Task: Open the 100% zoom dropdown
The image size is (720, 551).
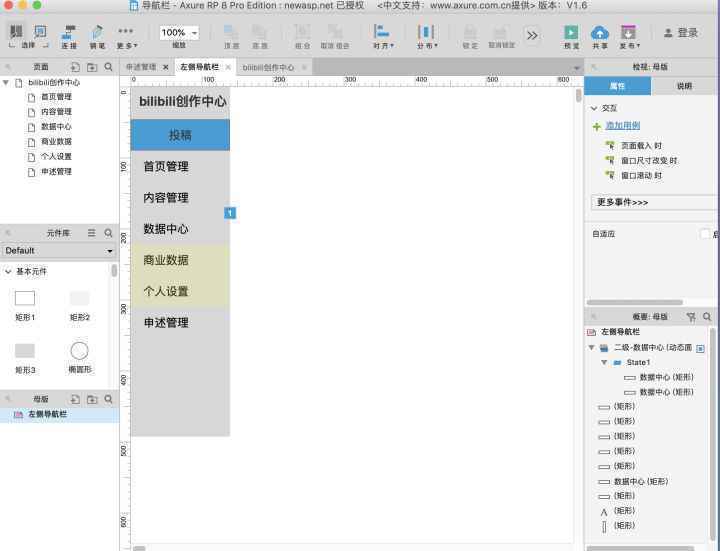Action: (179, 33)
